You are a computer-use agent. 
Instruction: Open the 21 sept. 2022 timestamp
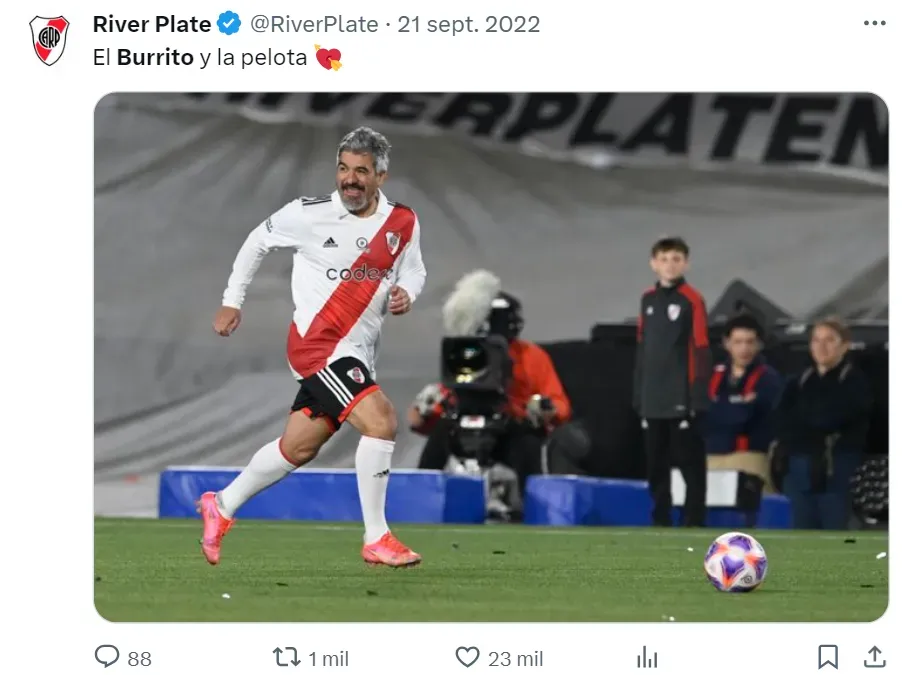coord(469,24)
